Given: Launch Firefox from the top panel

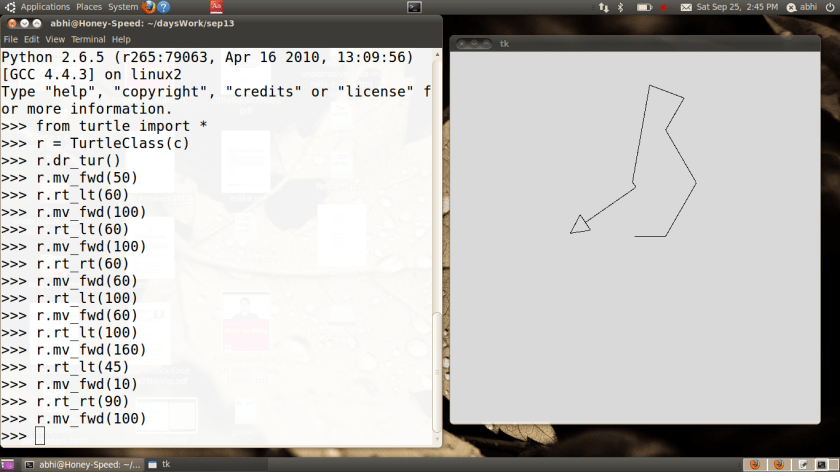Looking at the screenshot, I should coord(148,7).
